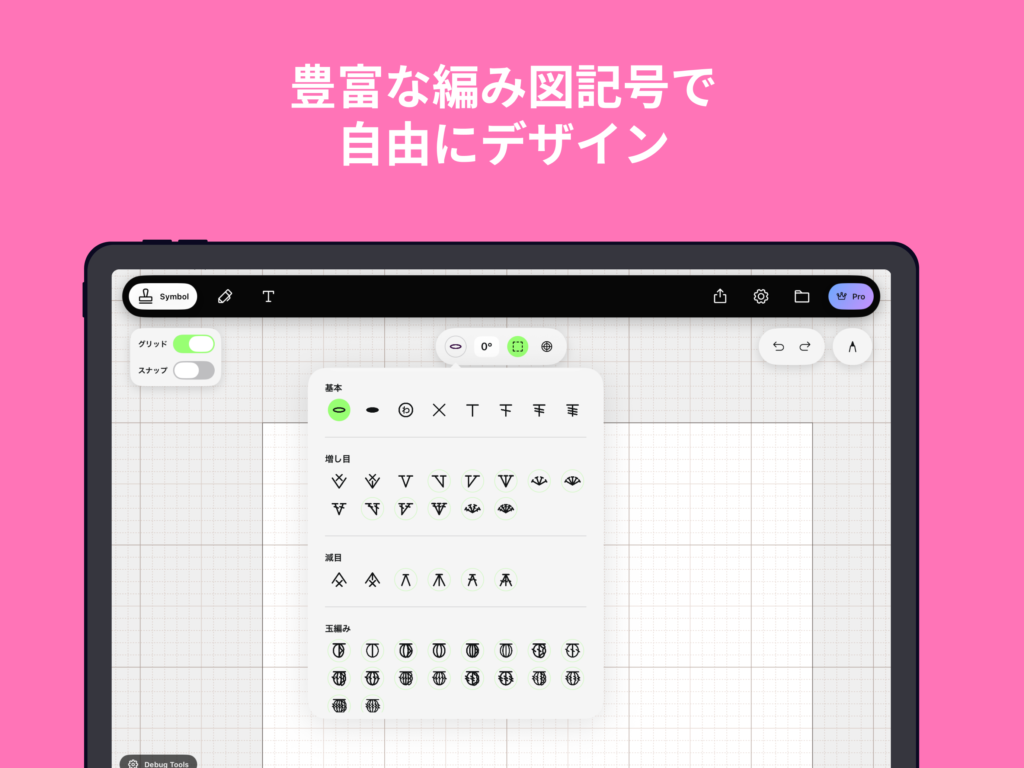The height and width of the screenshot is (768, 1024).
Task: Choose the X single crochet symbol
Action: click(x=438, y=409)
